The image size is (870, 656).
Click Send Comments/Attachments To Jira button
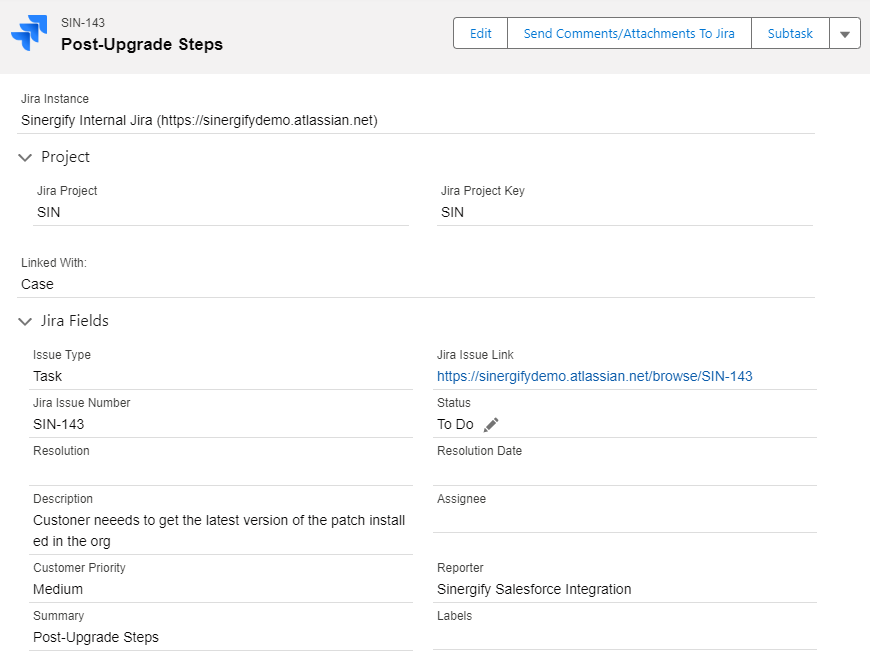point(629,33)
